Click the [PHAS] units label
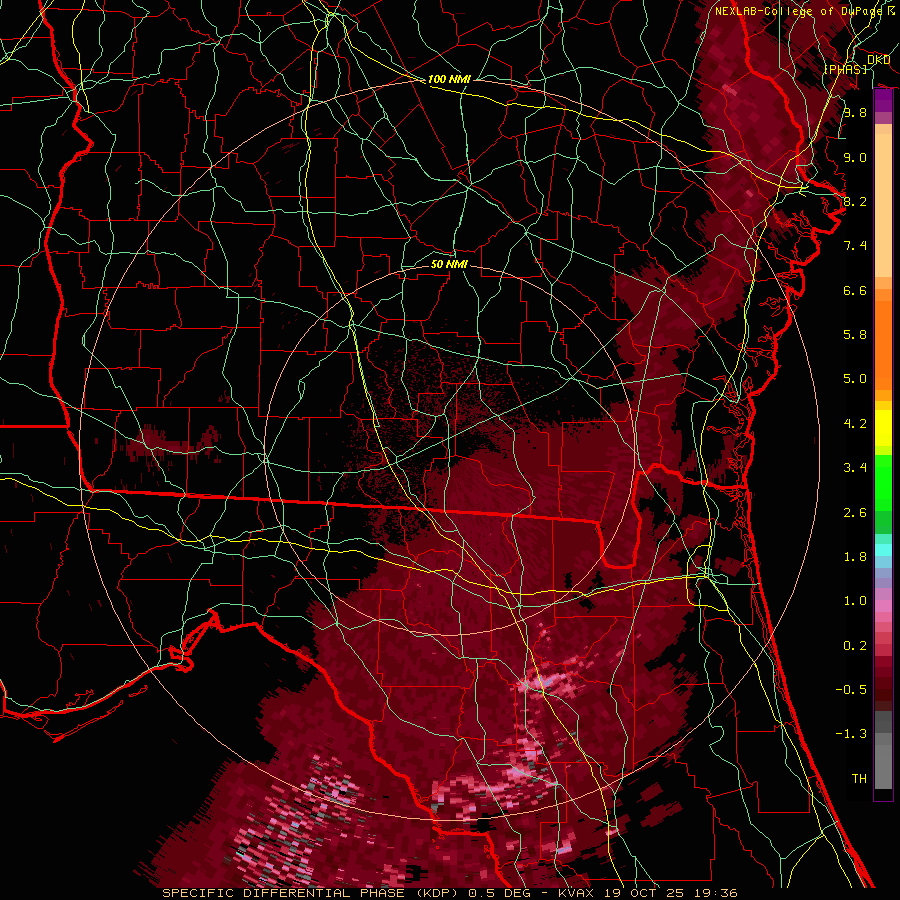 click(845, 70)
